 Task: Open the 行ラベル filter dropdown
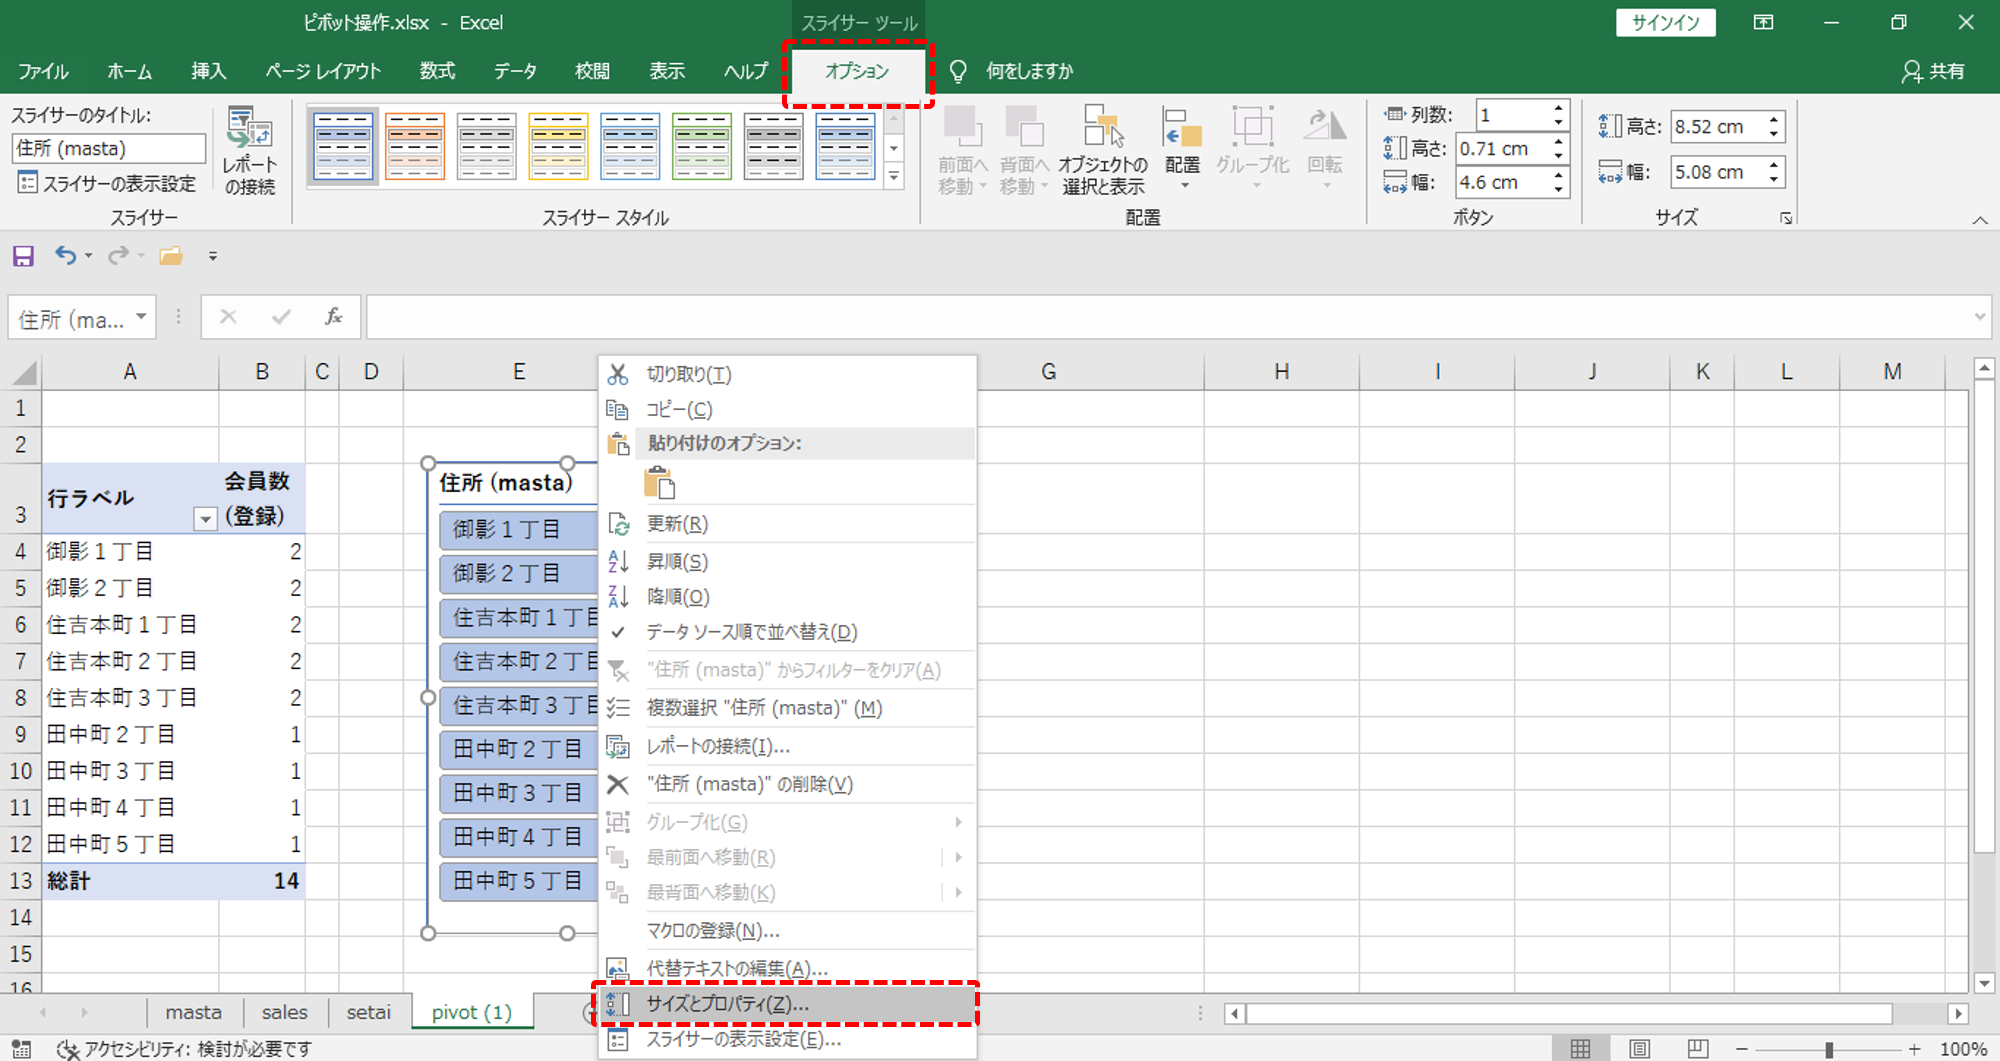[x=205, y=518]
